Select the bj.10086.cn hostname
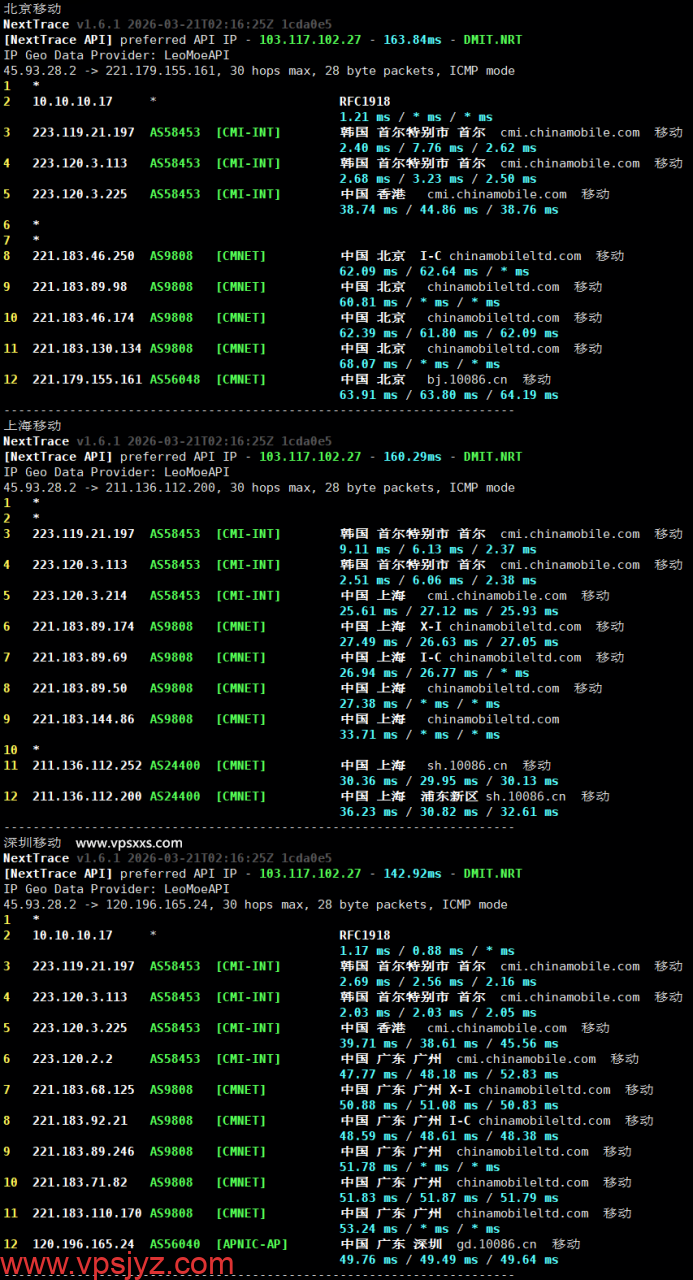693x1280 pixels. click(467, 380)
